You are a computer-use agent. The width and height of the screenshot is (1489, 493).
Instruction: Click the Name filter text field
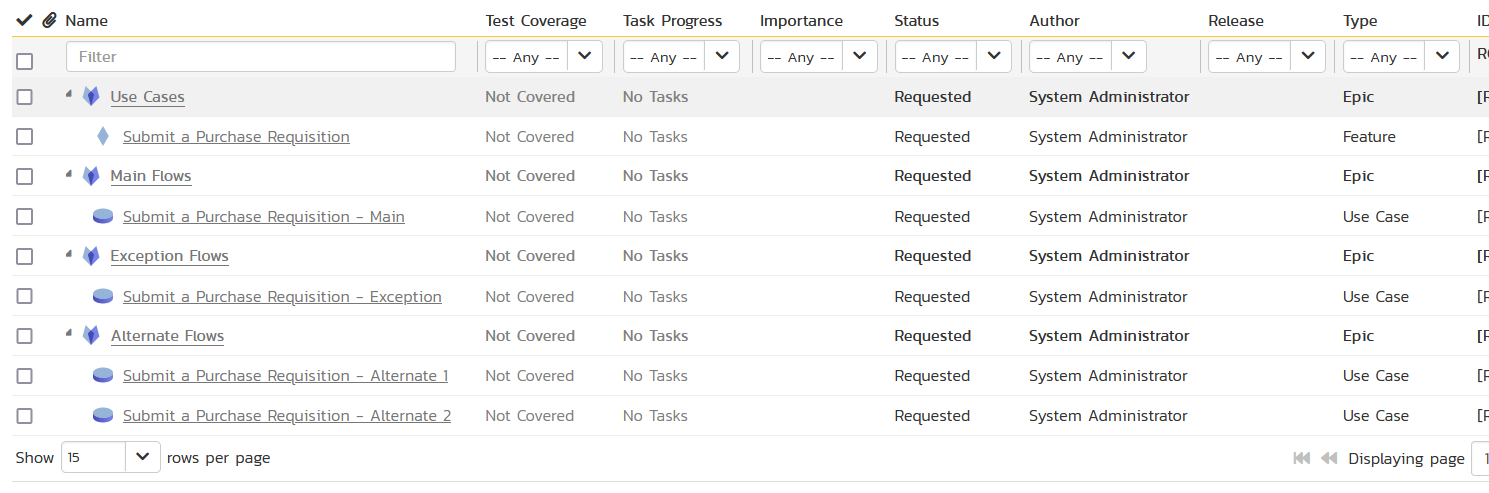pos(261,57)
